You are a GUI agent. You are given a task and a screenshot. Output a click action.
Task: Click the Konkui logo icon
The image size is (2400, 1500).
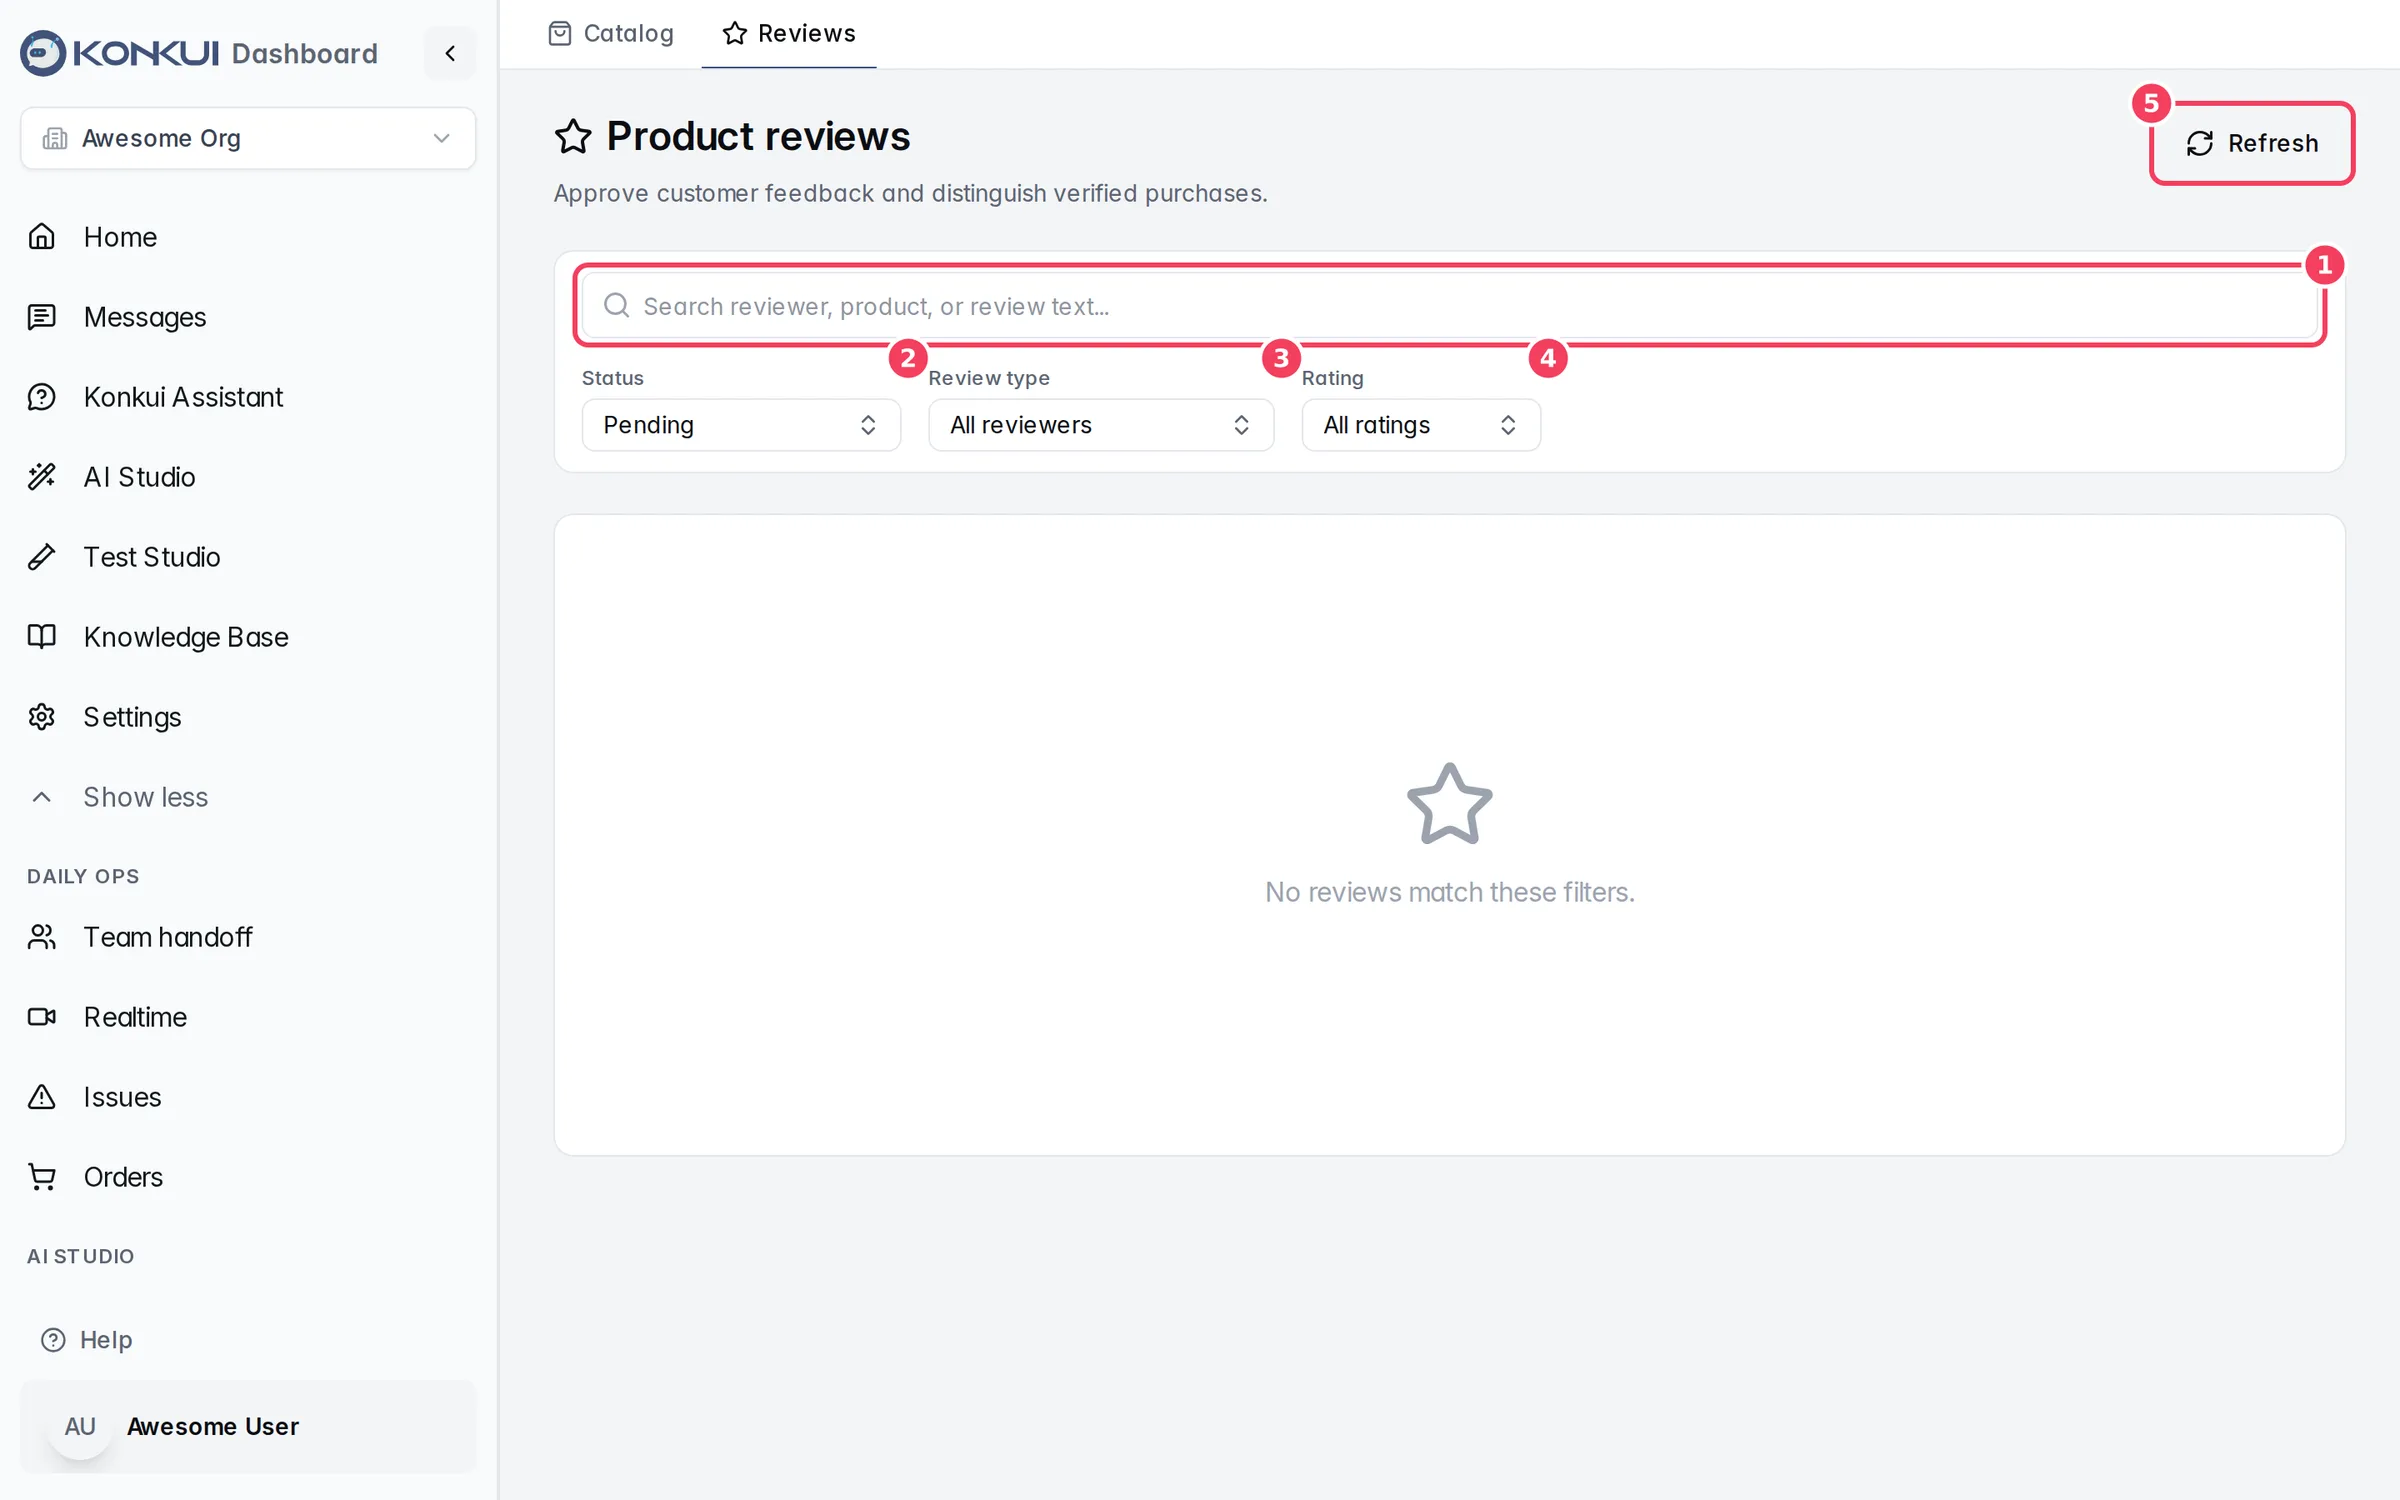click(x=43, y=53)
